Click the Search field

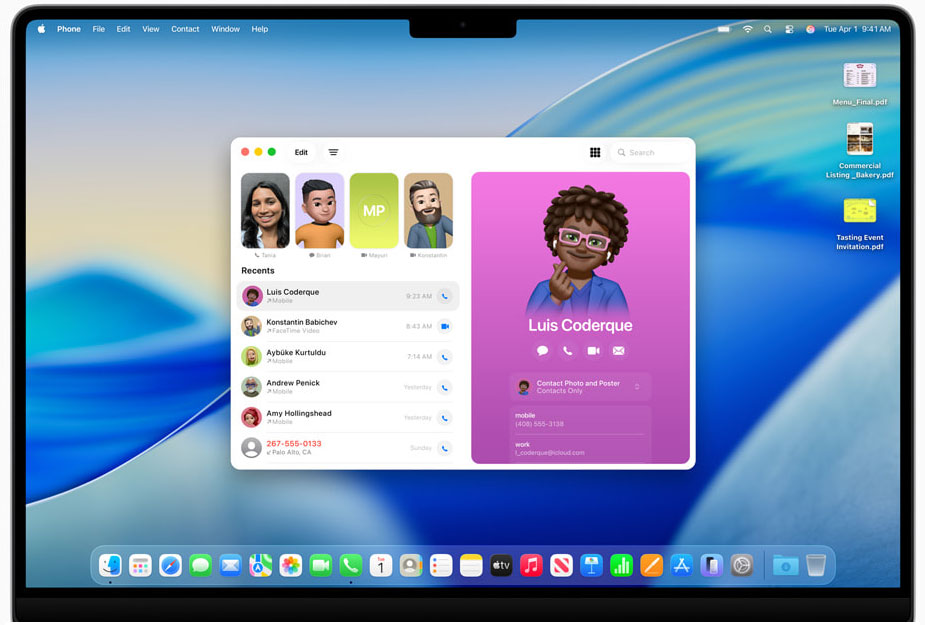(648, 152)
